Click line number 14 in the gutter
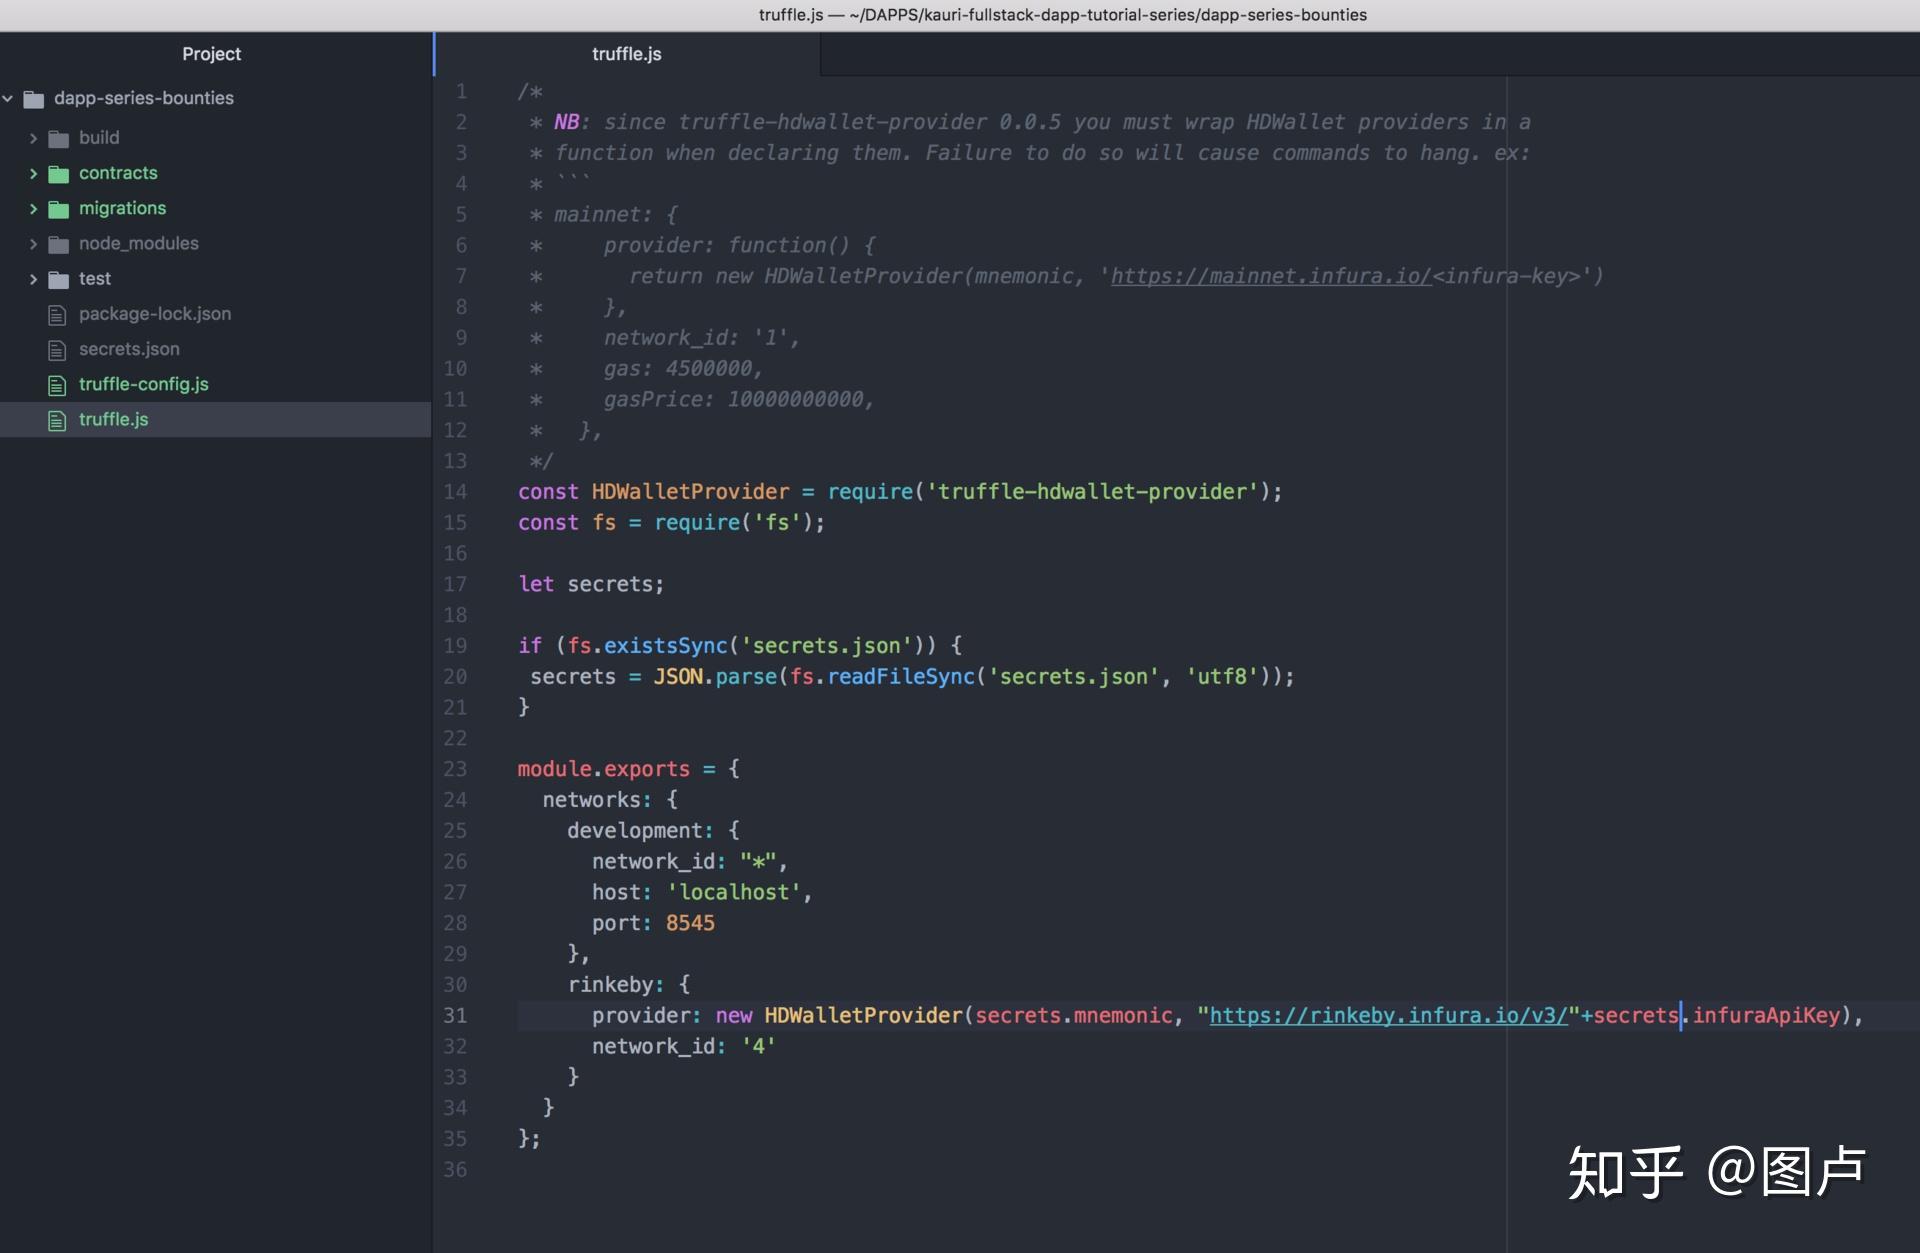 455,492
